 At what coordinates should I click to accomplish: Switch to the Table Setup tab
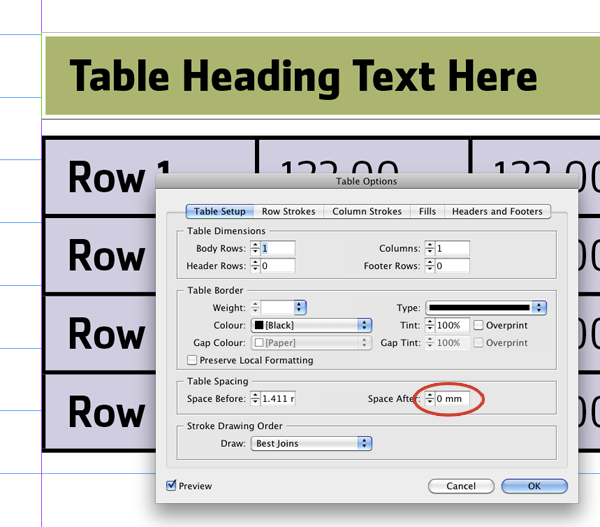click(220, 211)
